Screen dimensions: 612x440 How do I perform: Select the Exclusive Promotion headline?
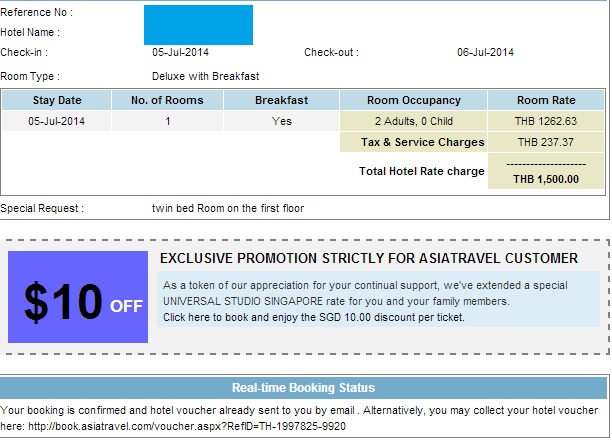click(369, 258)
